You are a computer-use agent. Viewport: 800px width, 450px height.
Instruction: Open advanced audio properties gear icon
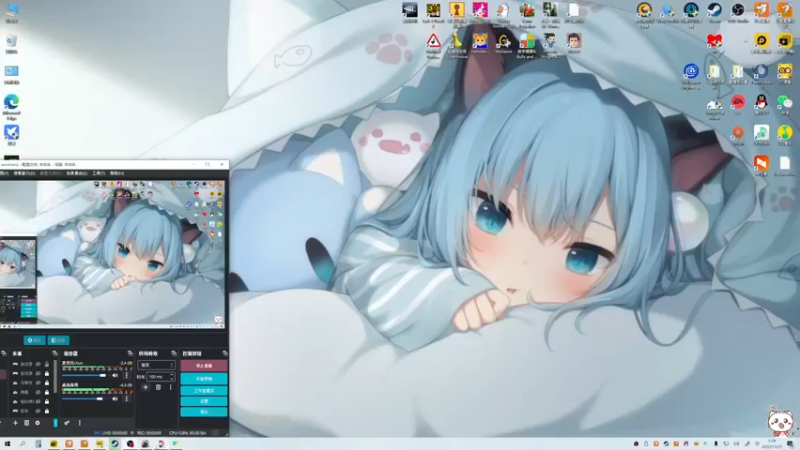click(x=67, y=423)
